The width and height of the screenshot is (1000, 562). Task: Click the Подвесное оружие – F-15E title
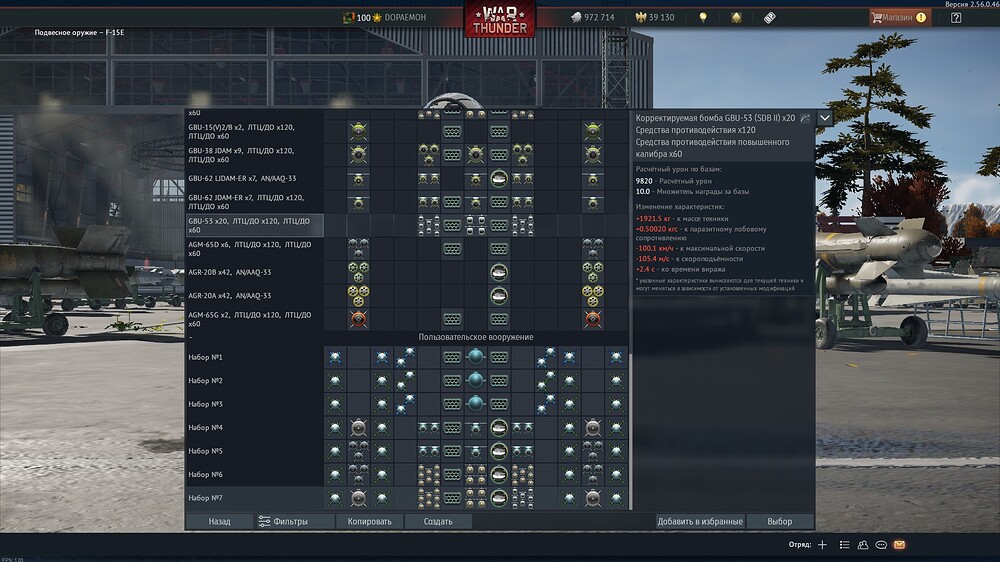79,33
